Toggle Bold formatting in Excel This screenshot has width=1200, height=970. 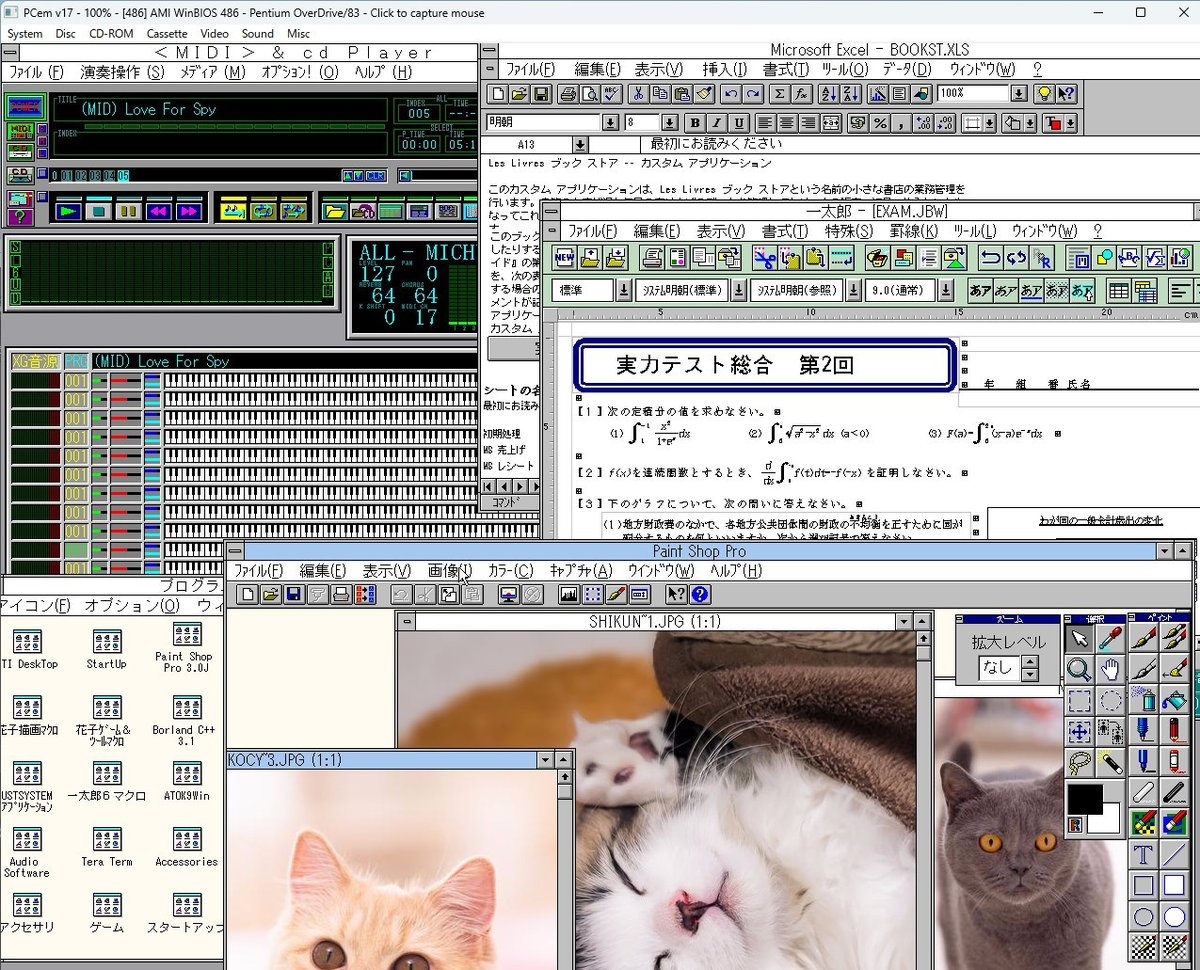(x=693, y=122)
